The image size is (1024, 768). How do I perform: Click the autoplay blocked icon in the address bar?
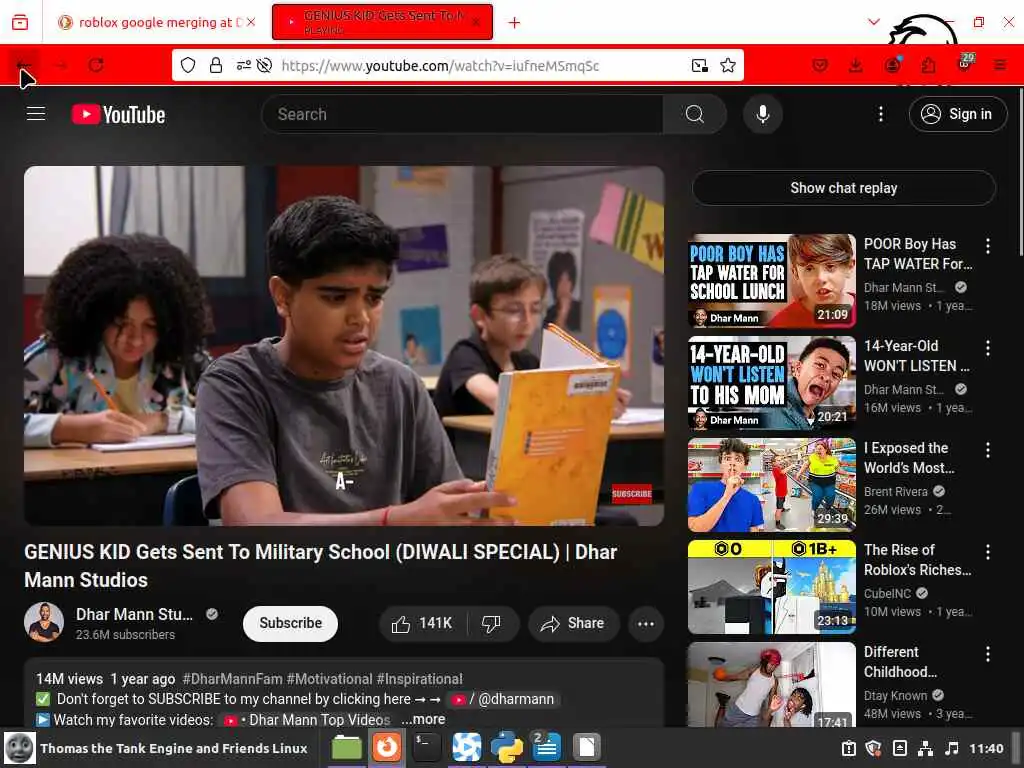pos(264,65)
